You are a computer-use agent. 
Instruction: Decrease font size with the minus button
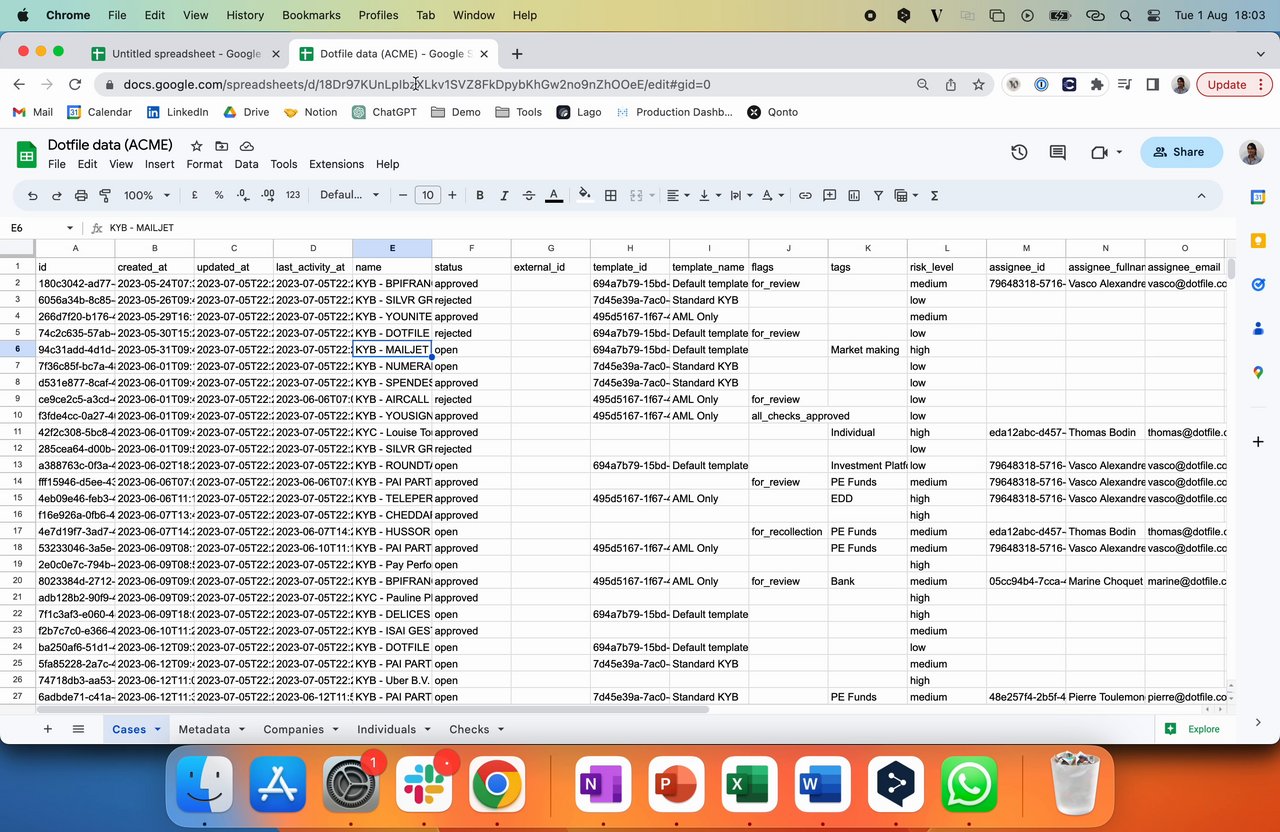tap(403, 196)
